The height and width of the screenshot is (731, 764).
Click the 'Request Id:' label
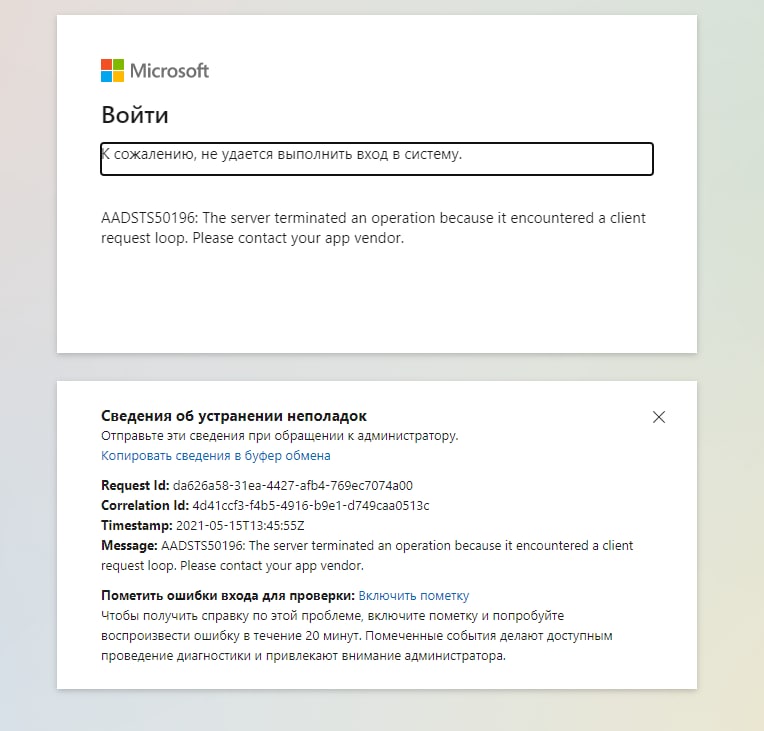click(x=135, y=485)
